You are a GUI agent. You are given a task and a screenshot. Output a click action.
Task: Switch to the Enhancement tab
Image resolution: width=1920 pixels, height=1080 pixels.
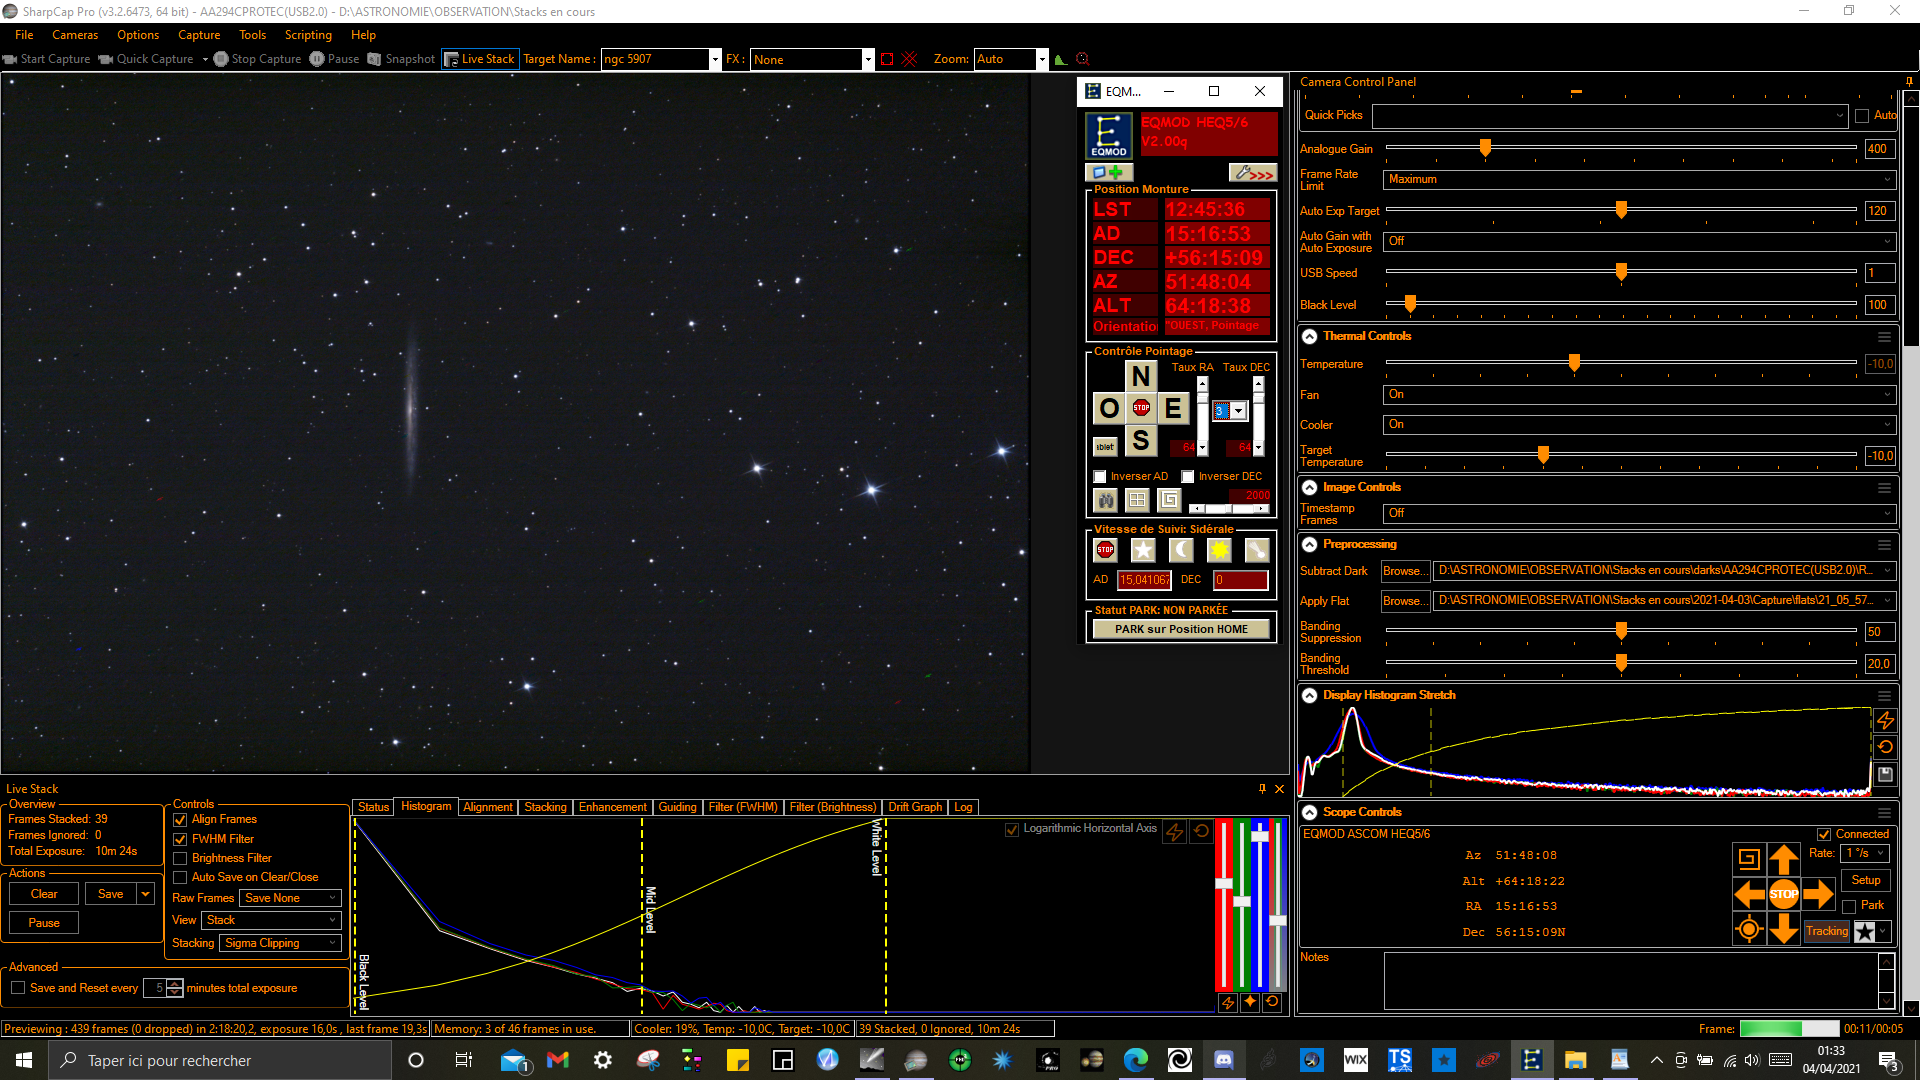(x=612, y=807)
